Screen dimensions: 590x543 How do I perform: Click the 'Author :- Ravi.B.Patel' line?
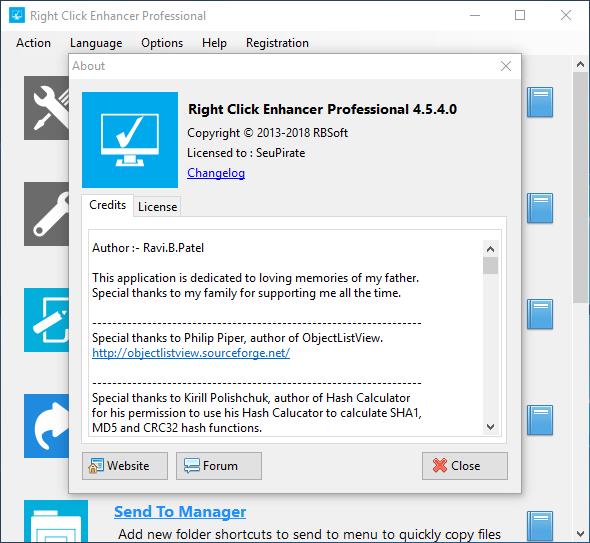point(148,248)
